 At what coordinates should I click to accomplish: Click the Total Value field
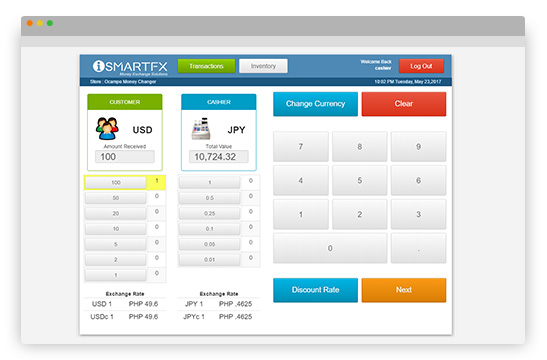(219, 157)
